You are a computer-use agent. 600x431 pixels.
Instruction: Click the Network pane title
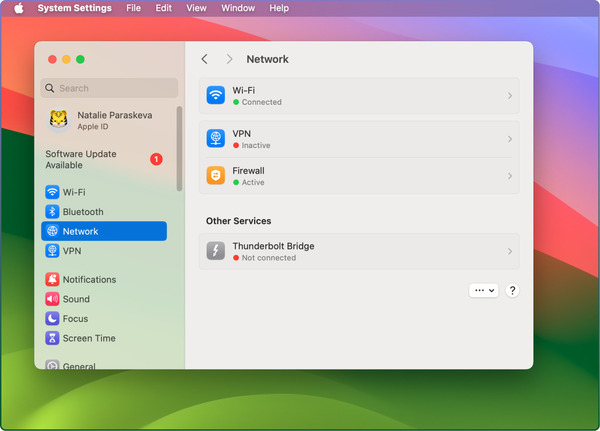[267, 59]
